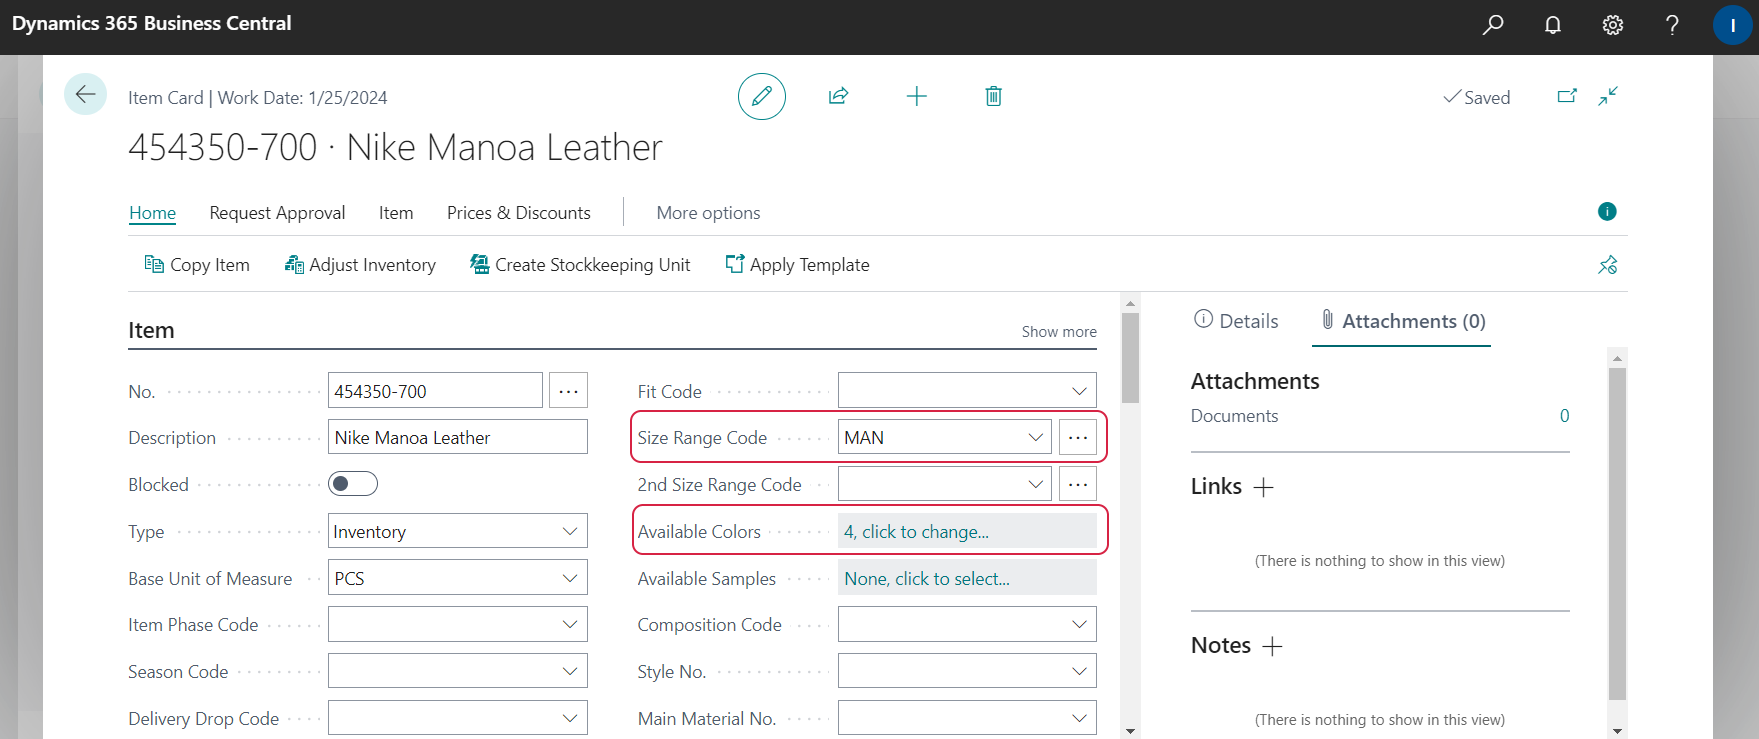Expand 2nd Size Range Code dropdown arrow
This screenshot has height=739, width=1759.
(x=1036, y=484)
